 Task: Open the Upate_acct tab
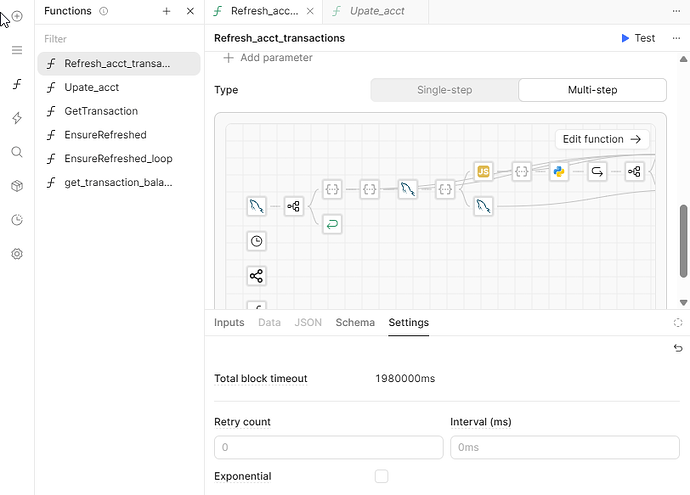(x=374, y=11)
